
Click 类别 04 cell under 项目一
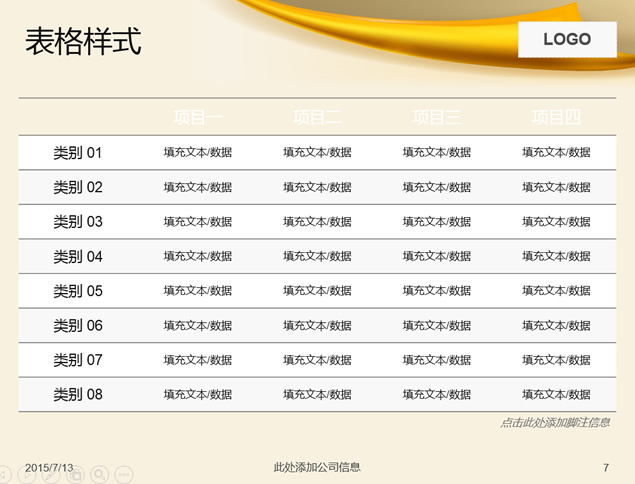coord(198,256)
